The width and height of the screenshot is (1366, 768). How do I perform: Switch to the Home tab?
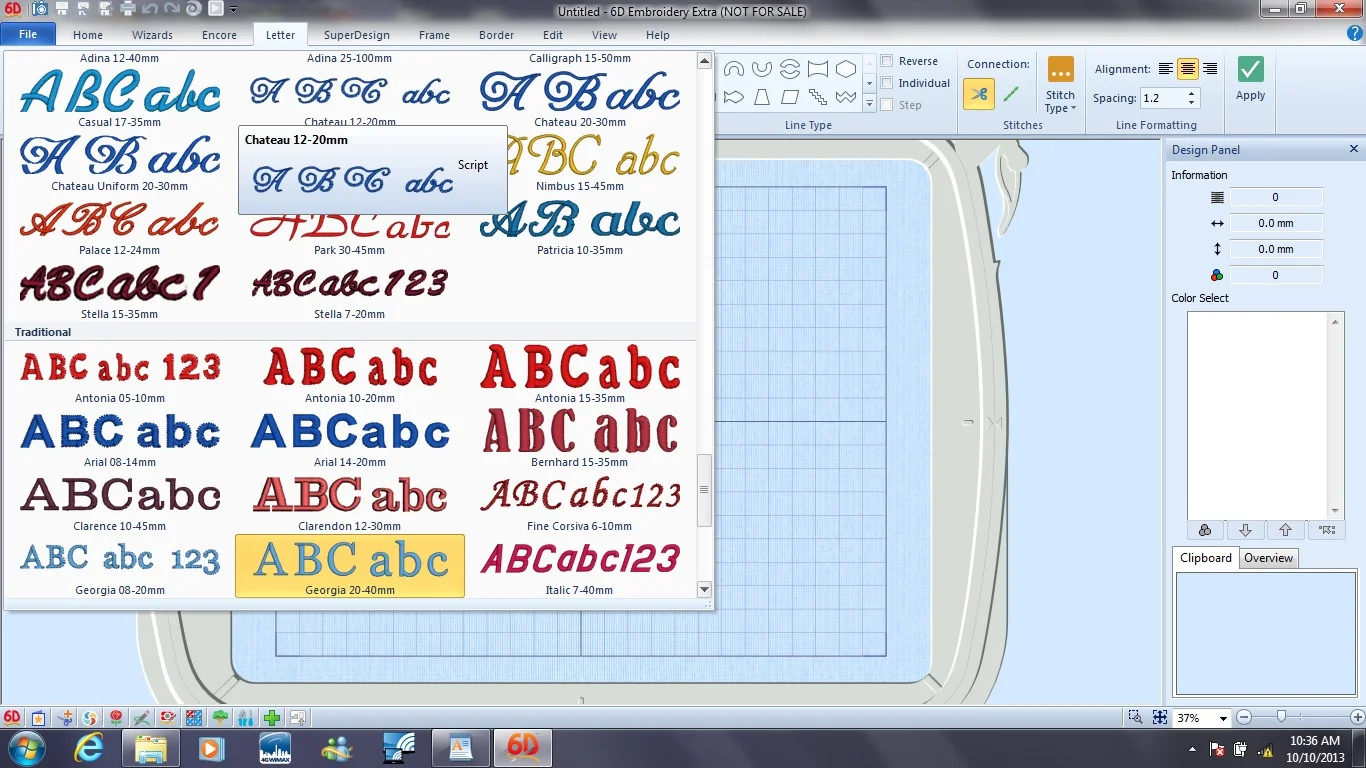tap(88, 35)
